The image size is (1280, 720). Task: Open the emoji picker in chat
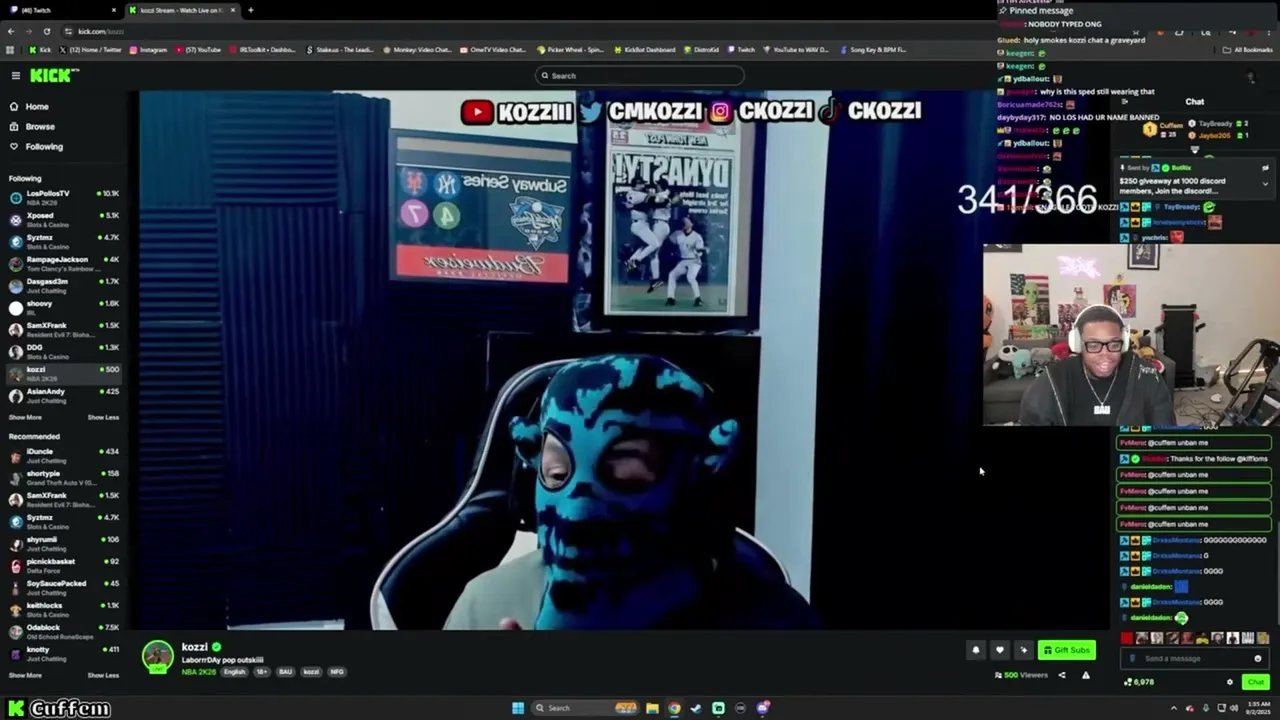[x=1258, y=659]
